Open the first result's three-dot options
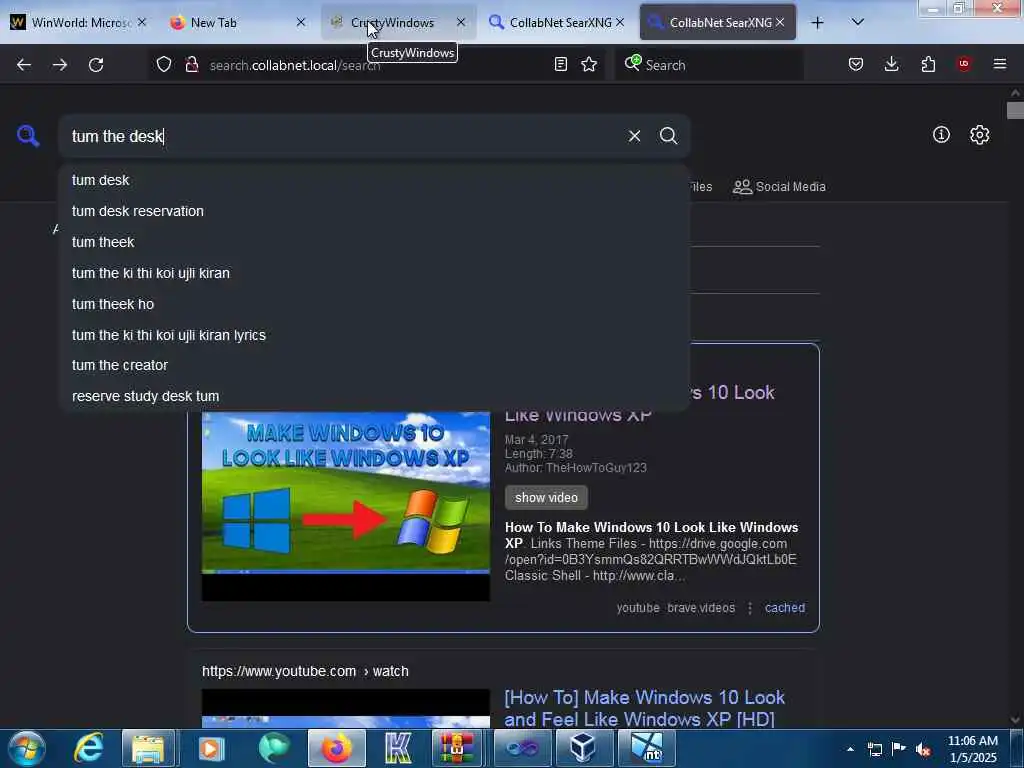Image resolution: width=1024 pixels, height=768 pixels. pos(750,608)
